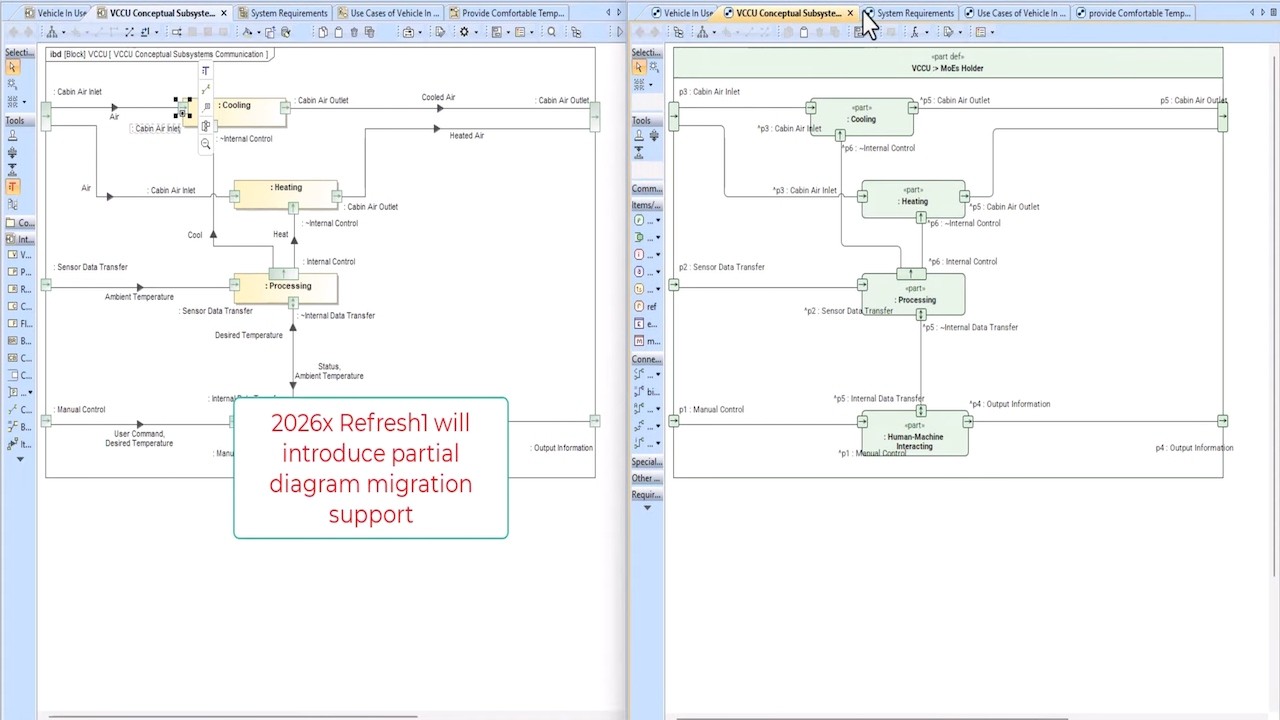Click the 'p4 : Output Information' label at right edge

tap(1194, 448)
